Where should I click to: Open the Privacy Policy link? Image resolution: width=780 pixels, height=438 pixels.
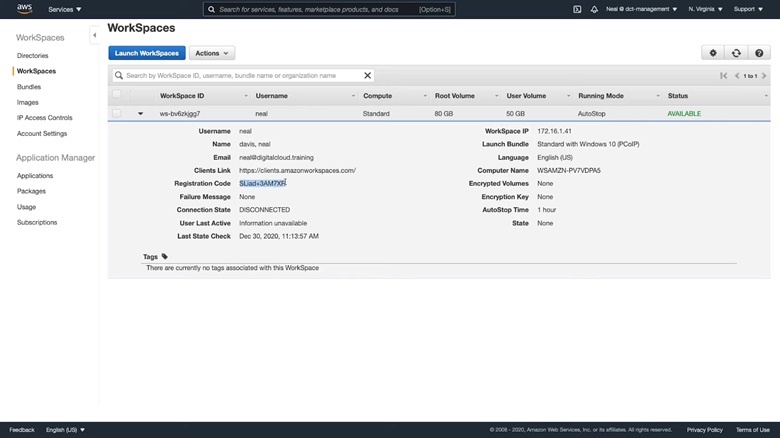[x=704, y=430]
